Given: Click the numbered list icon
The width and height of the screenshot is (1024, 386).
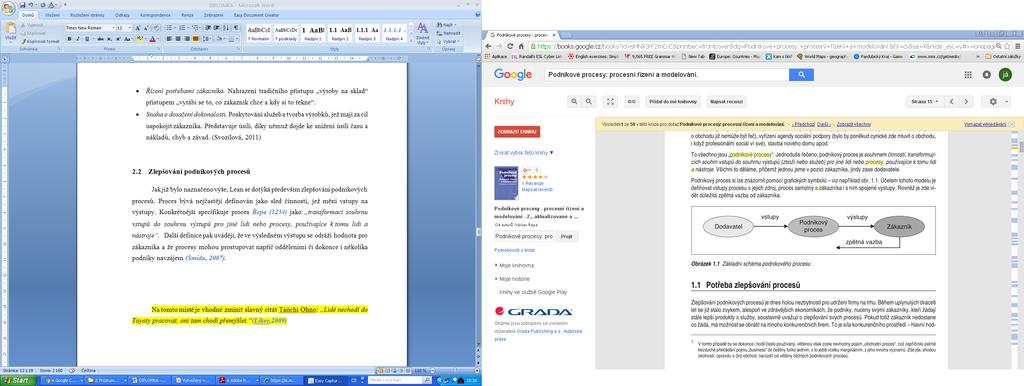Looking at the screenshot, I should pos(182,28).
